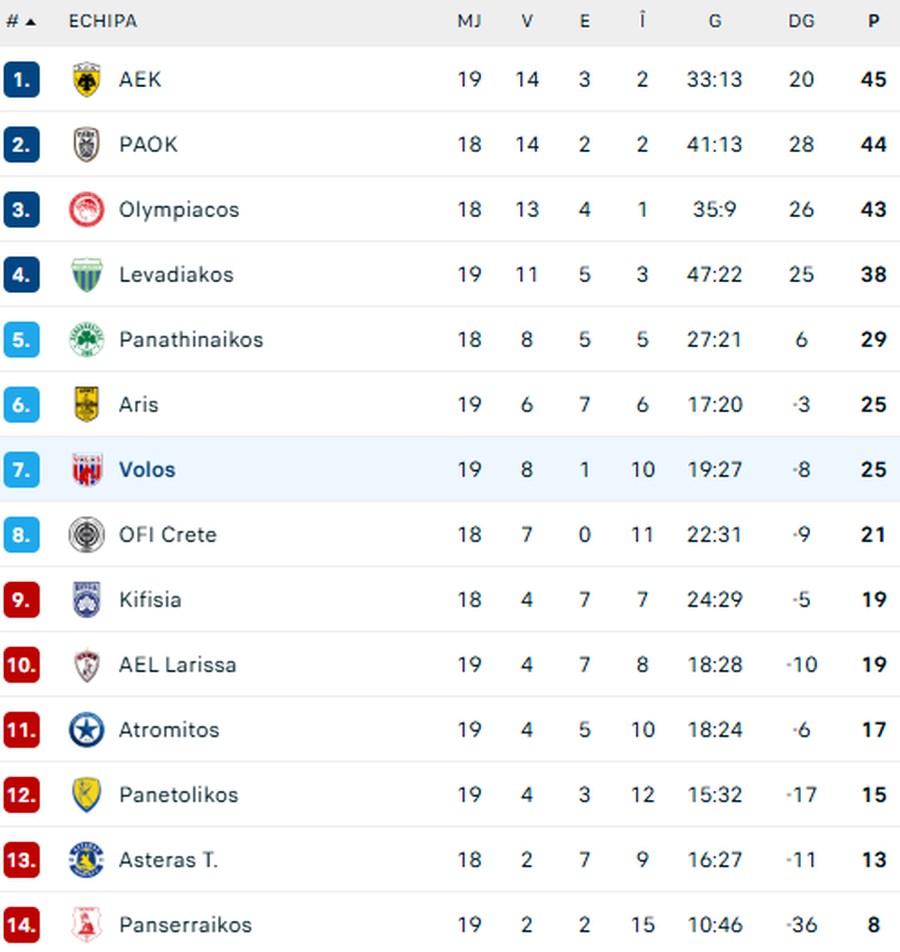Click the red position 14 badge
This screenshot has width=900, height=952.
pyautogui.click(x=21, y=925)
